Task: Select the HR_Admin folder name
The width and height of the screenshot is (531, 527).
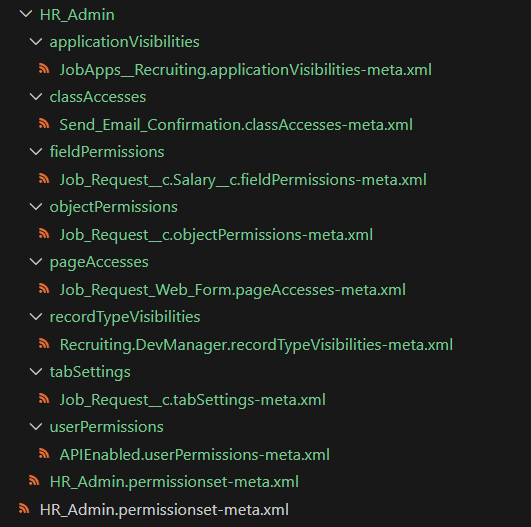Action: [x=77, y=15]
